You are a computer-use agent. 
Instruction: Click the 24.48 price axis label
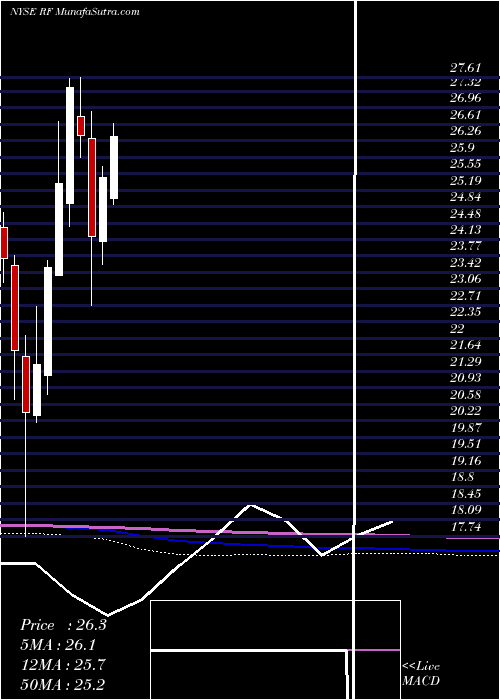[465, 213]
